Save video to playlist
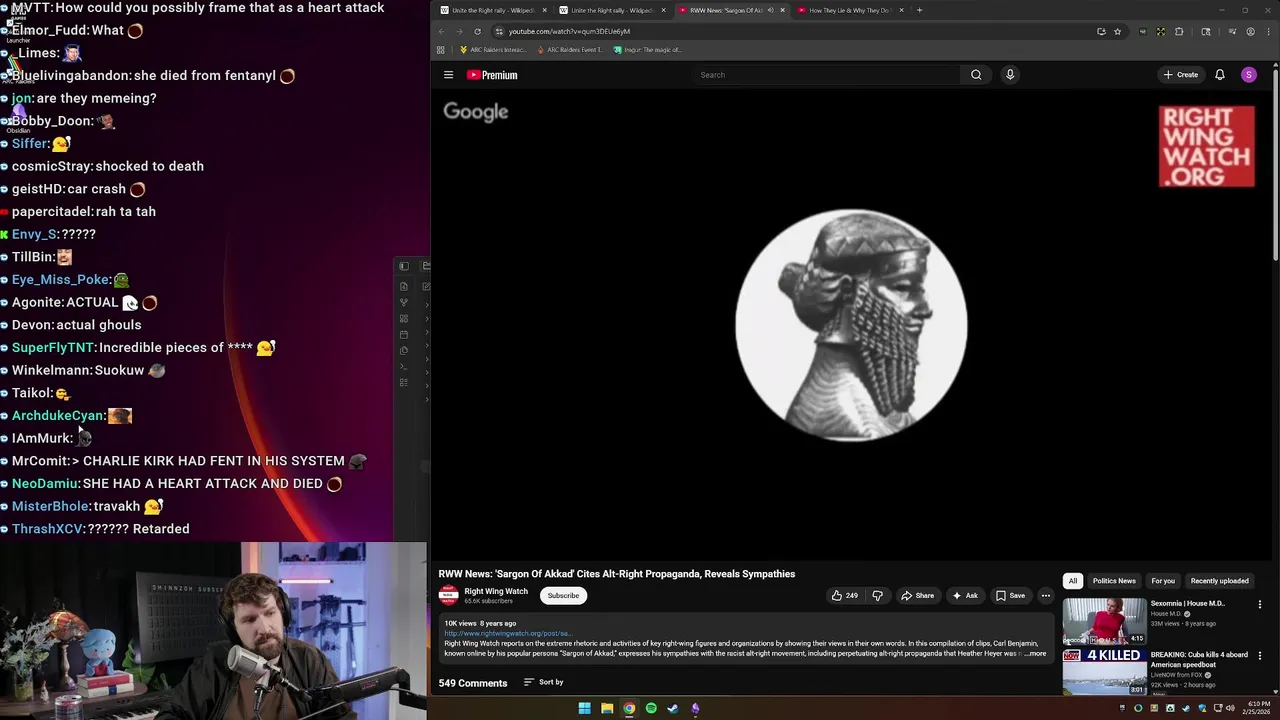This screenshot has height=720, width=1280. 1010,596
